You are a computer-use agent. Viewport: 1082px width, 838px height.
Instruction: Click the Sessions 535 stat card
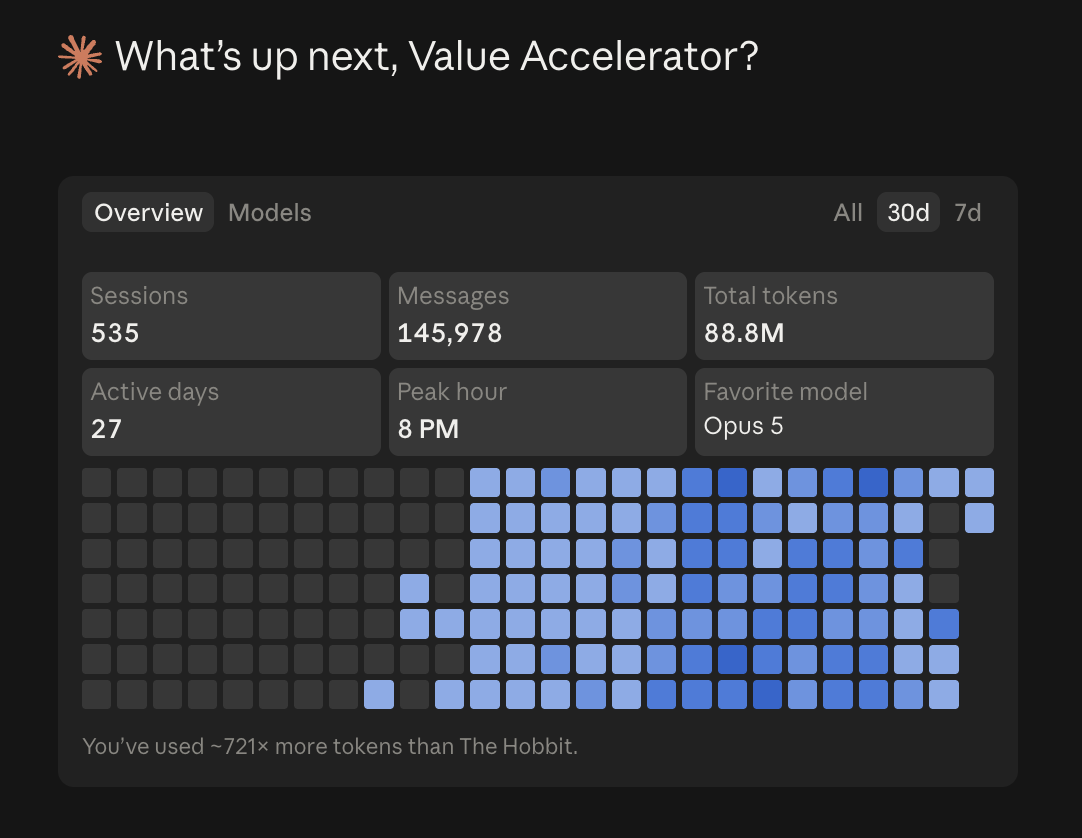pyautogui.click(x=231, y=315)
